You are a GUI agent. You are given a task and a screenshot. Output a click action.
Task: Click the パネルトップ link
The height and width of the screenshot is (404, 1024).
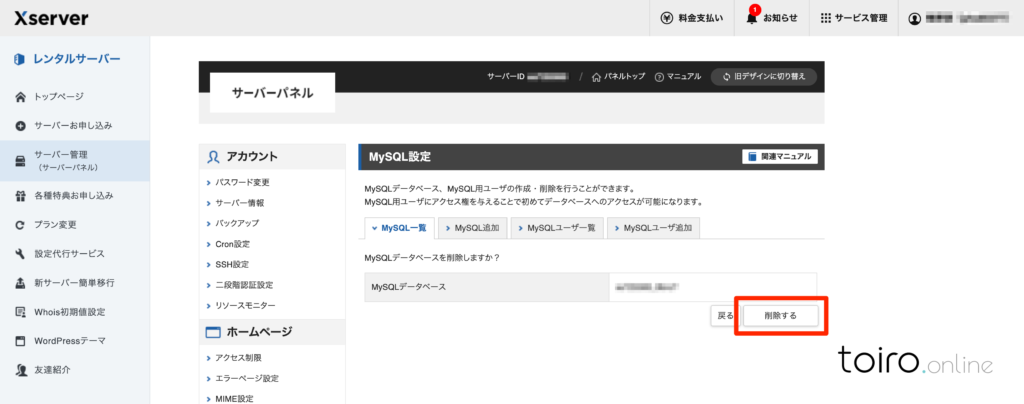pos(619,77)
